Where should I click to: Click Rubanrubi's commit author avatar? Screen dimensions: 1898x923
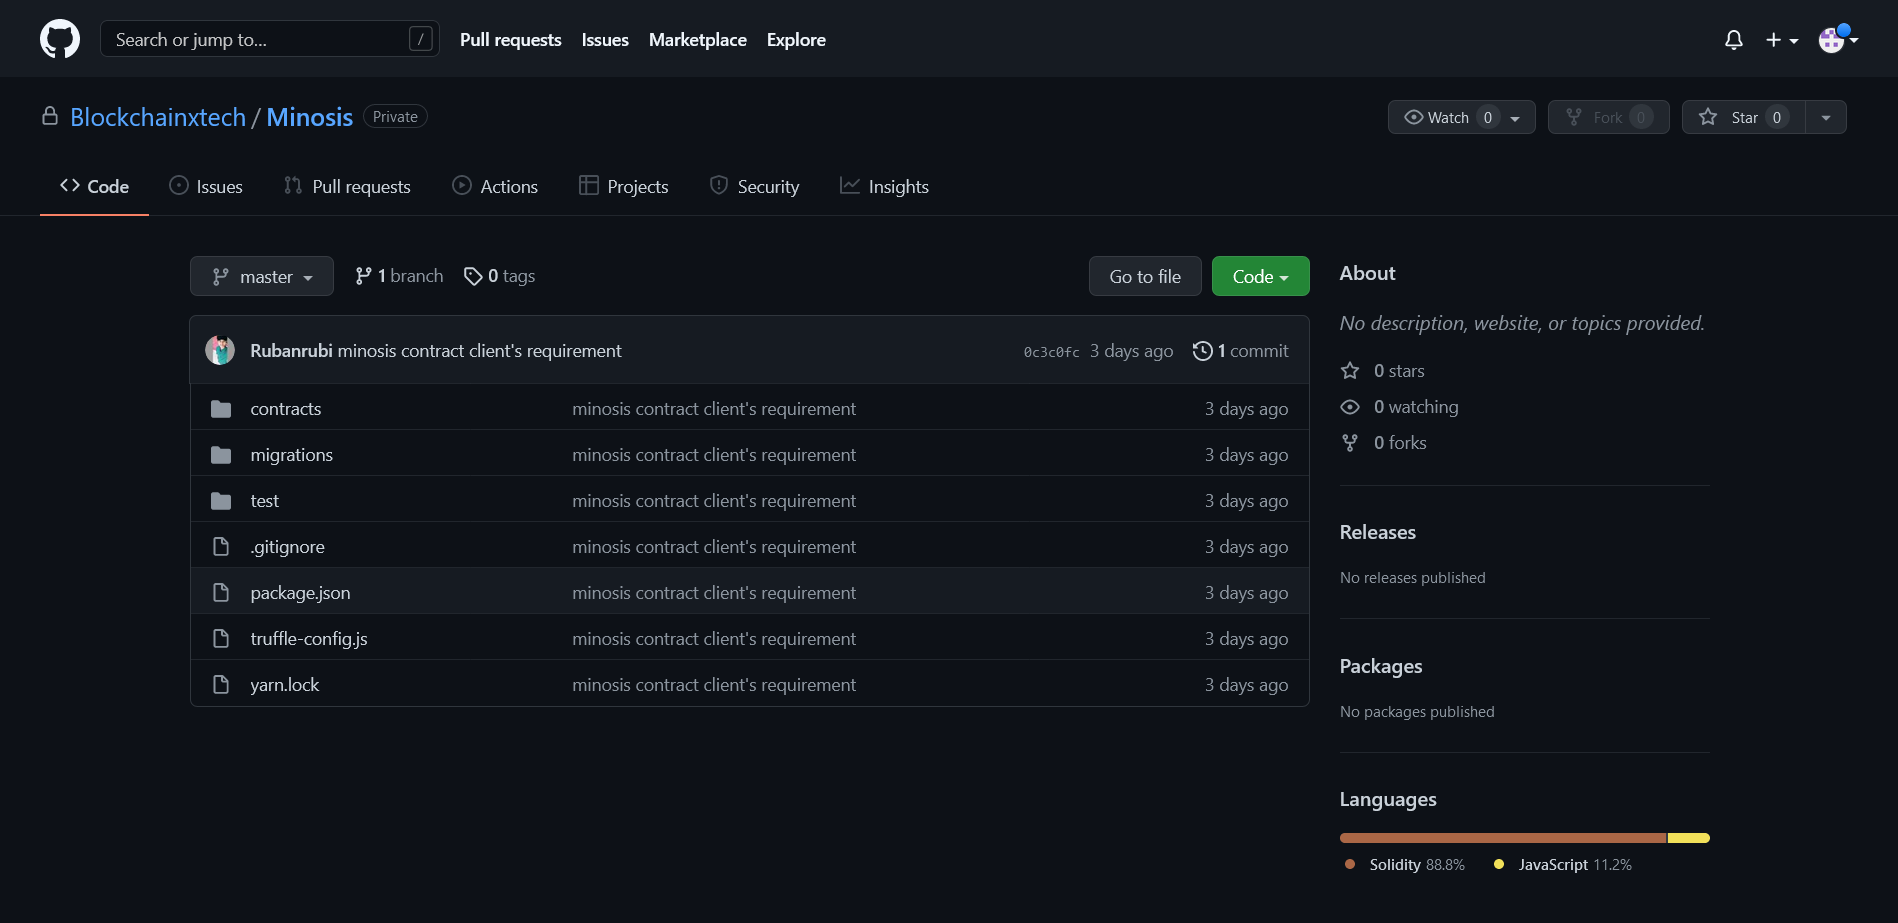tap(220, 350)
